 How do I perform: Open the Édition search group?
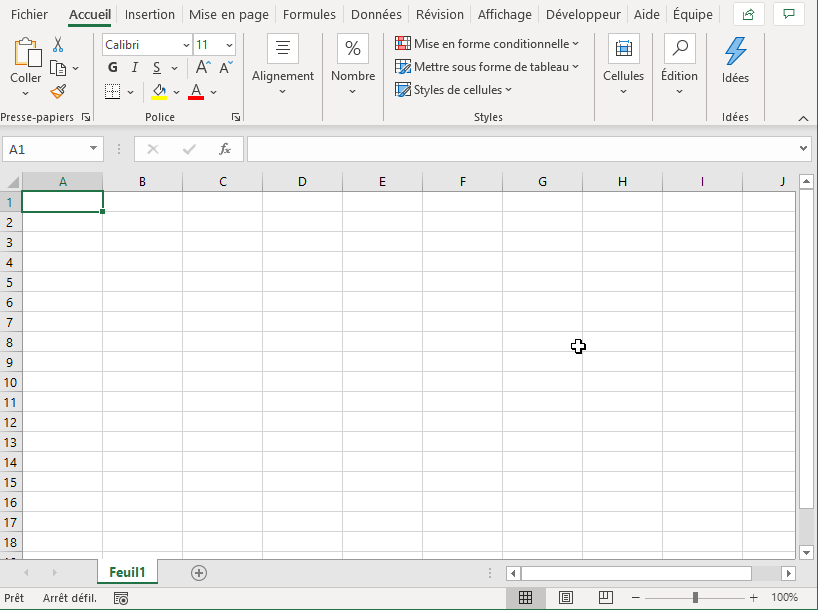[x=679, y=66]
